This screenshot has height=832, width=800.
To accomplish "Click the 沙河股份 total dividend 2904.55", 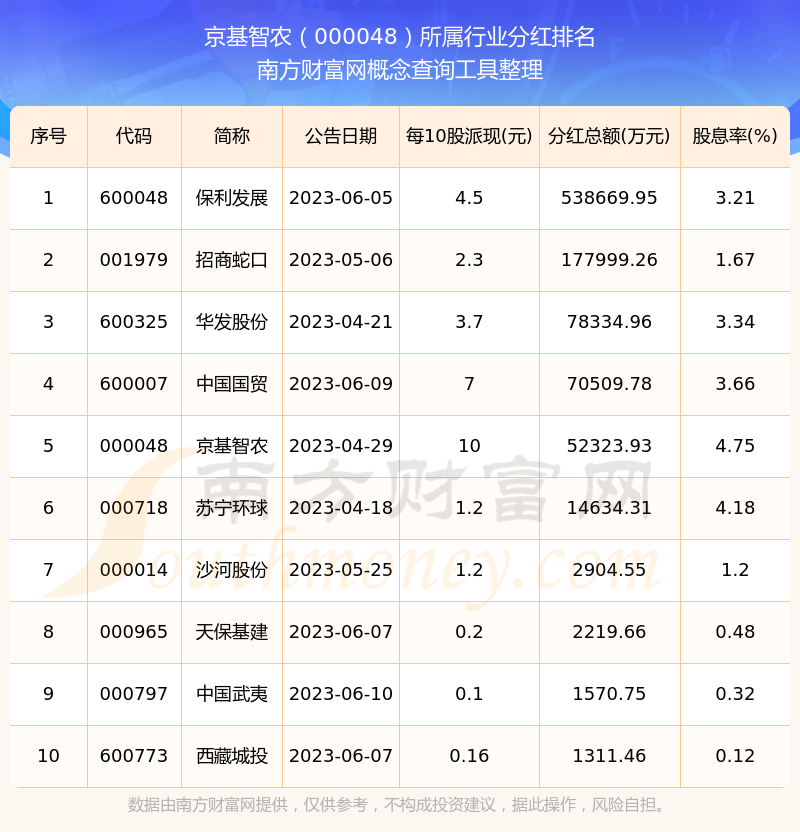I will 609,570.
